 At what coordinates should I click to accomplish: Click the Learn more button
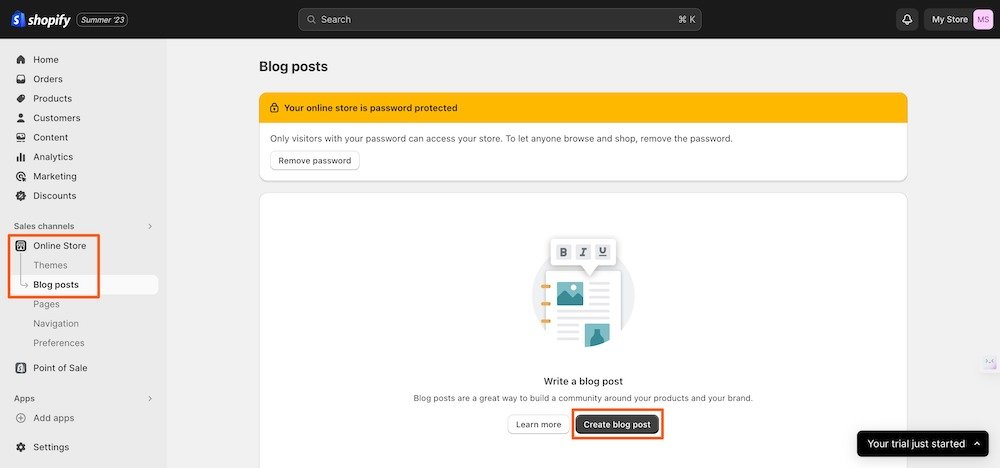[x=538, y=425]
